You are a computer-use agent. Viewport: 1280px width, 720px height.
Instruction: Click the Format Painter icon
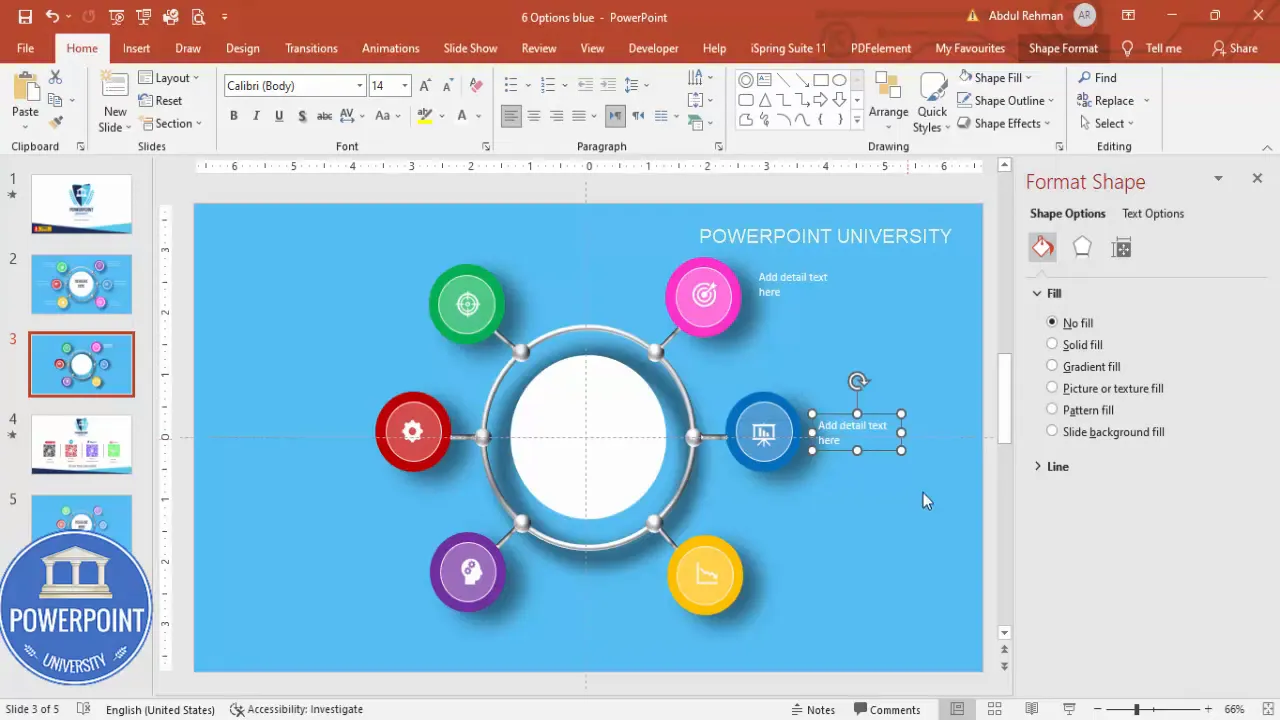56,122
